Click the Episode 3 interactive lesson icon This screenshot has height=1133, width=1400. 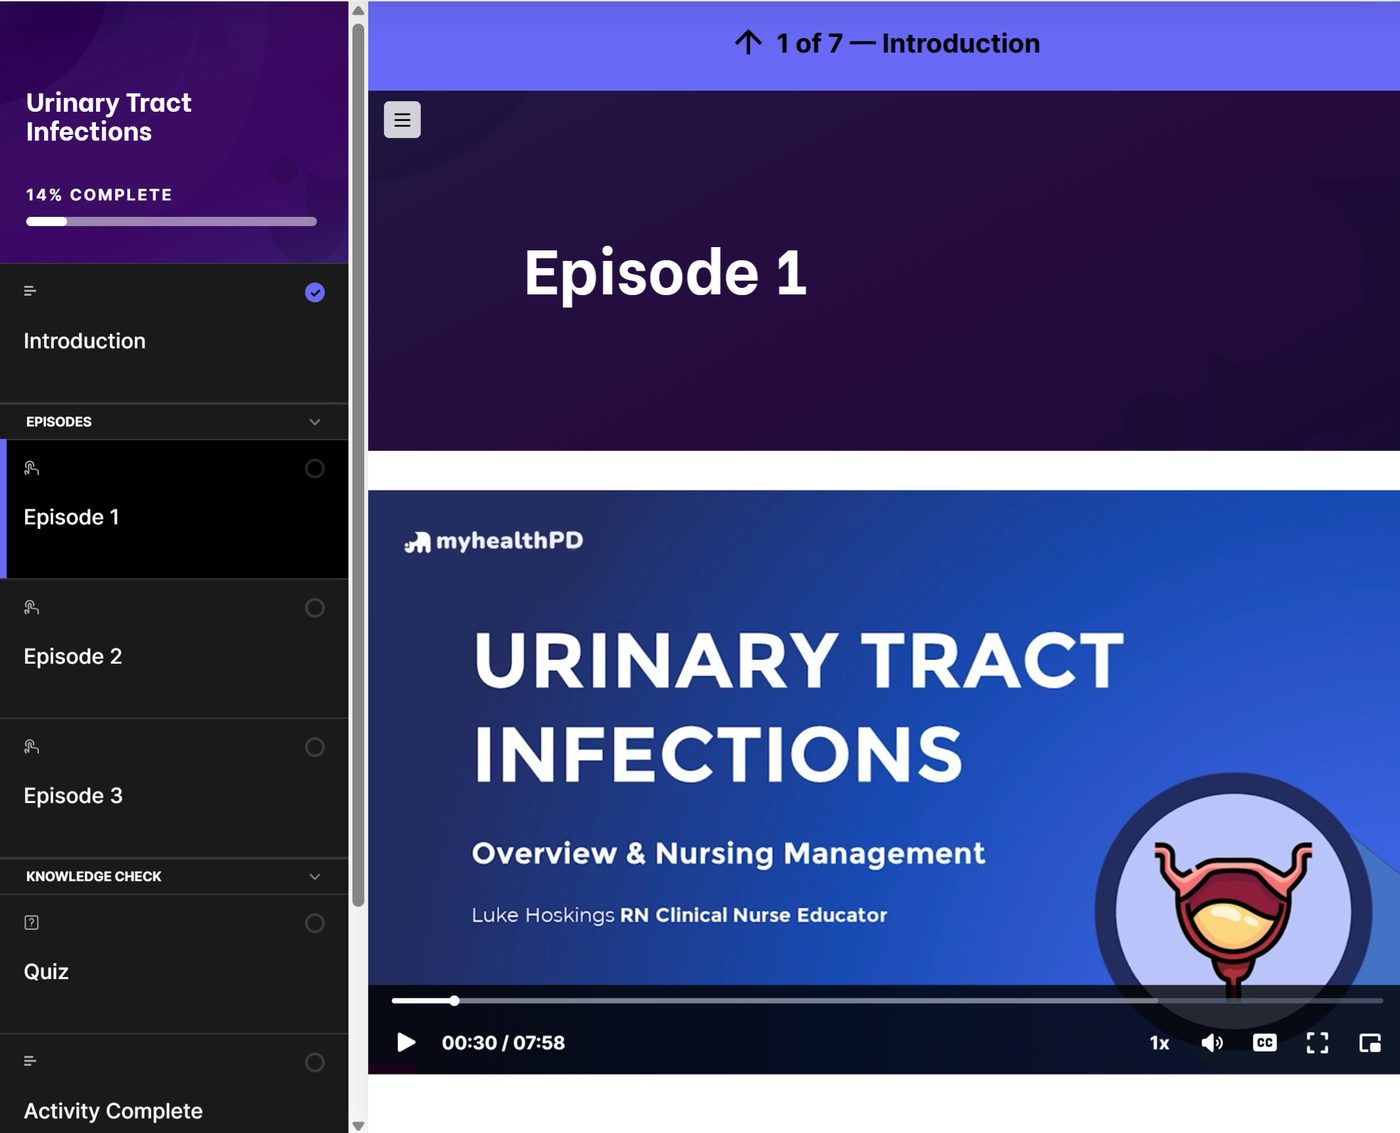(31, 747)
